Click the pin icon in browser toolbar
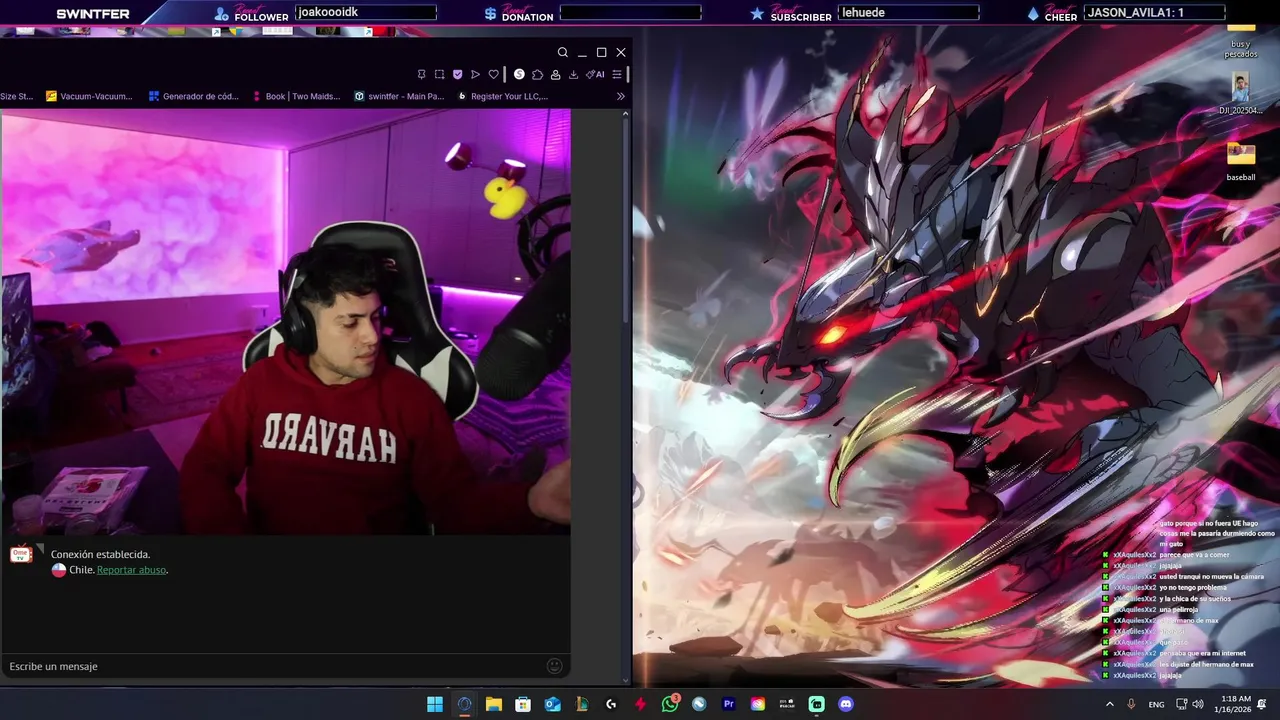Image resolution: width=1280 pixels, height=720 pixels. tap(421, 74)
